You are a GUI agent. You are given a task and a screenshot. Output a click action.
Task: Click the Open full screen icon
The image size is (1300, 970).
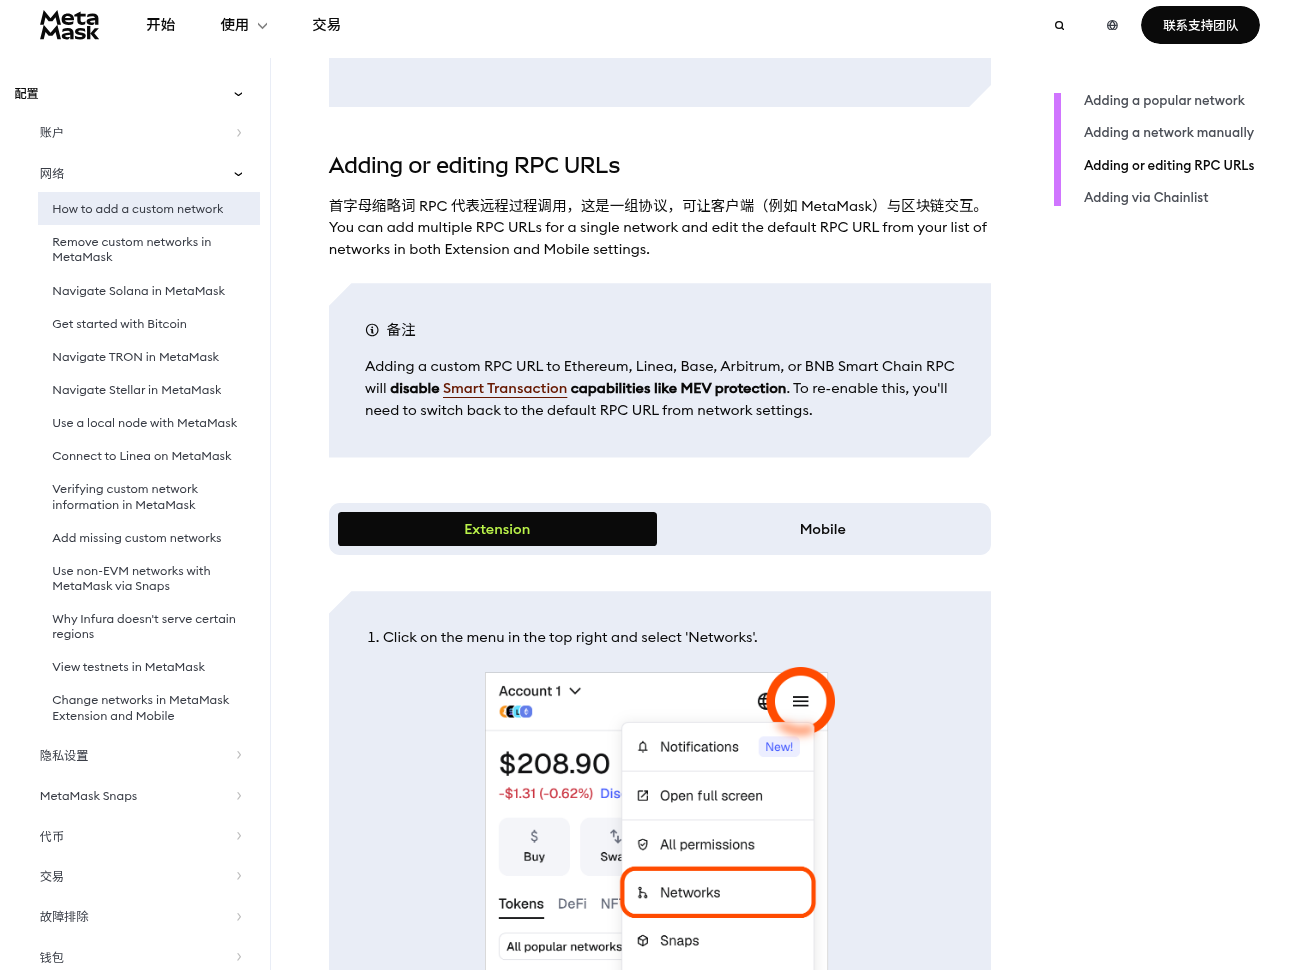[x=643, y=796]
